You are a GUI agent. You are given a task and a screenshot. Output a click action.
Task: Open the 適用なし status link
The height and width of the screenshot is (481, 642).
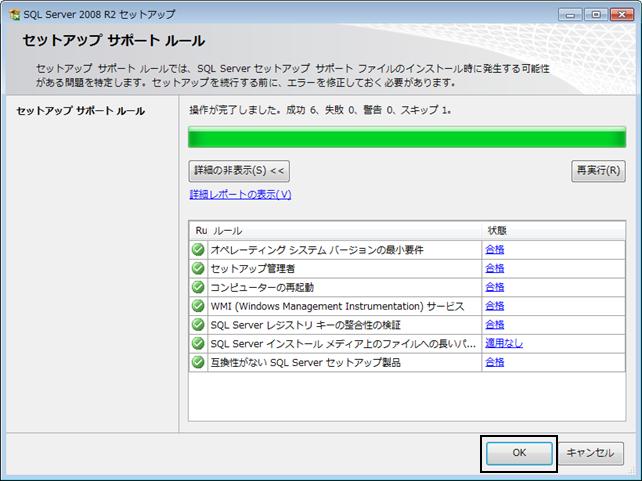(504, 343)
